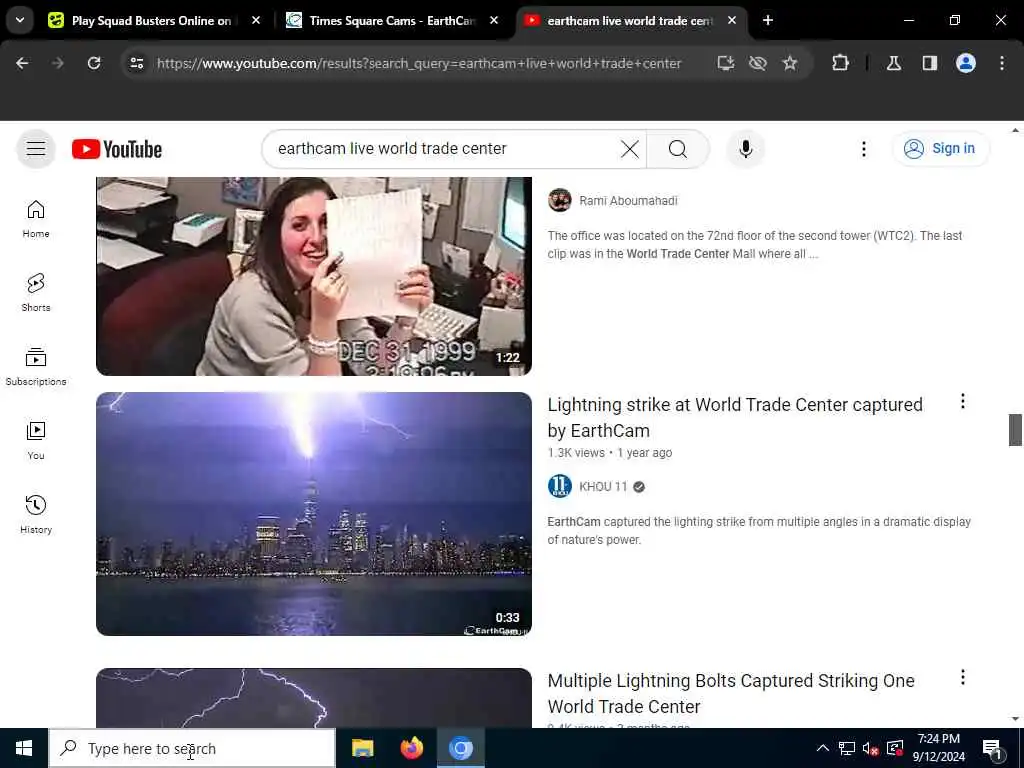
Task: Click the Windows taskbar search box
Action: pos(192,748)
